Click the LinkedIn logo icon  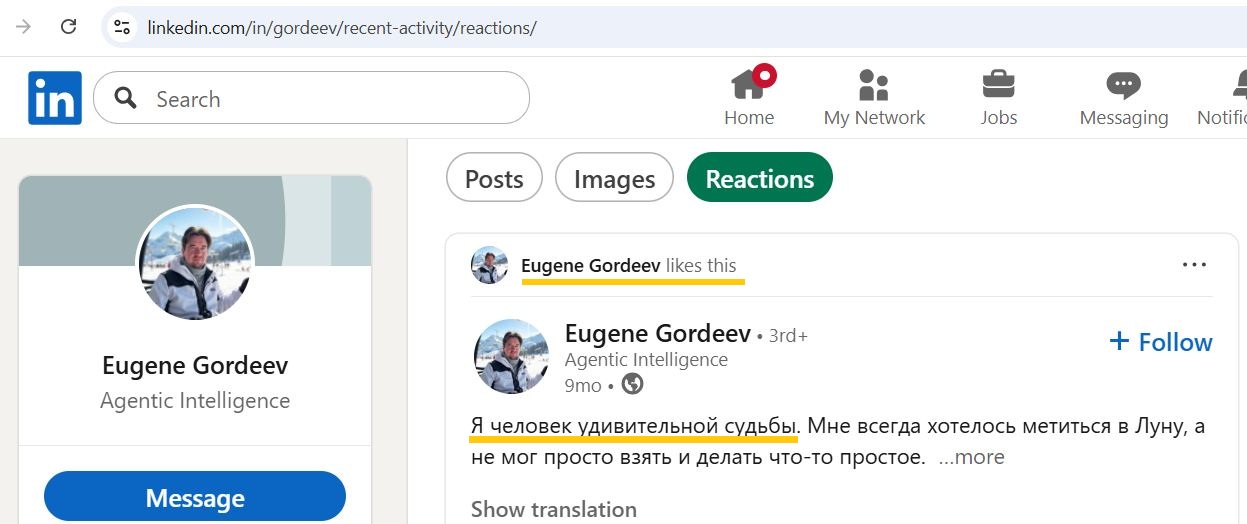[55, 98]
